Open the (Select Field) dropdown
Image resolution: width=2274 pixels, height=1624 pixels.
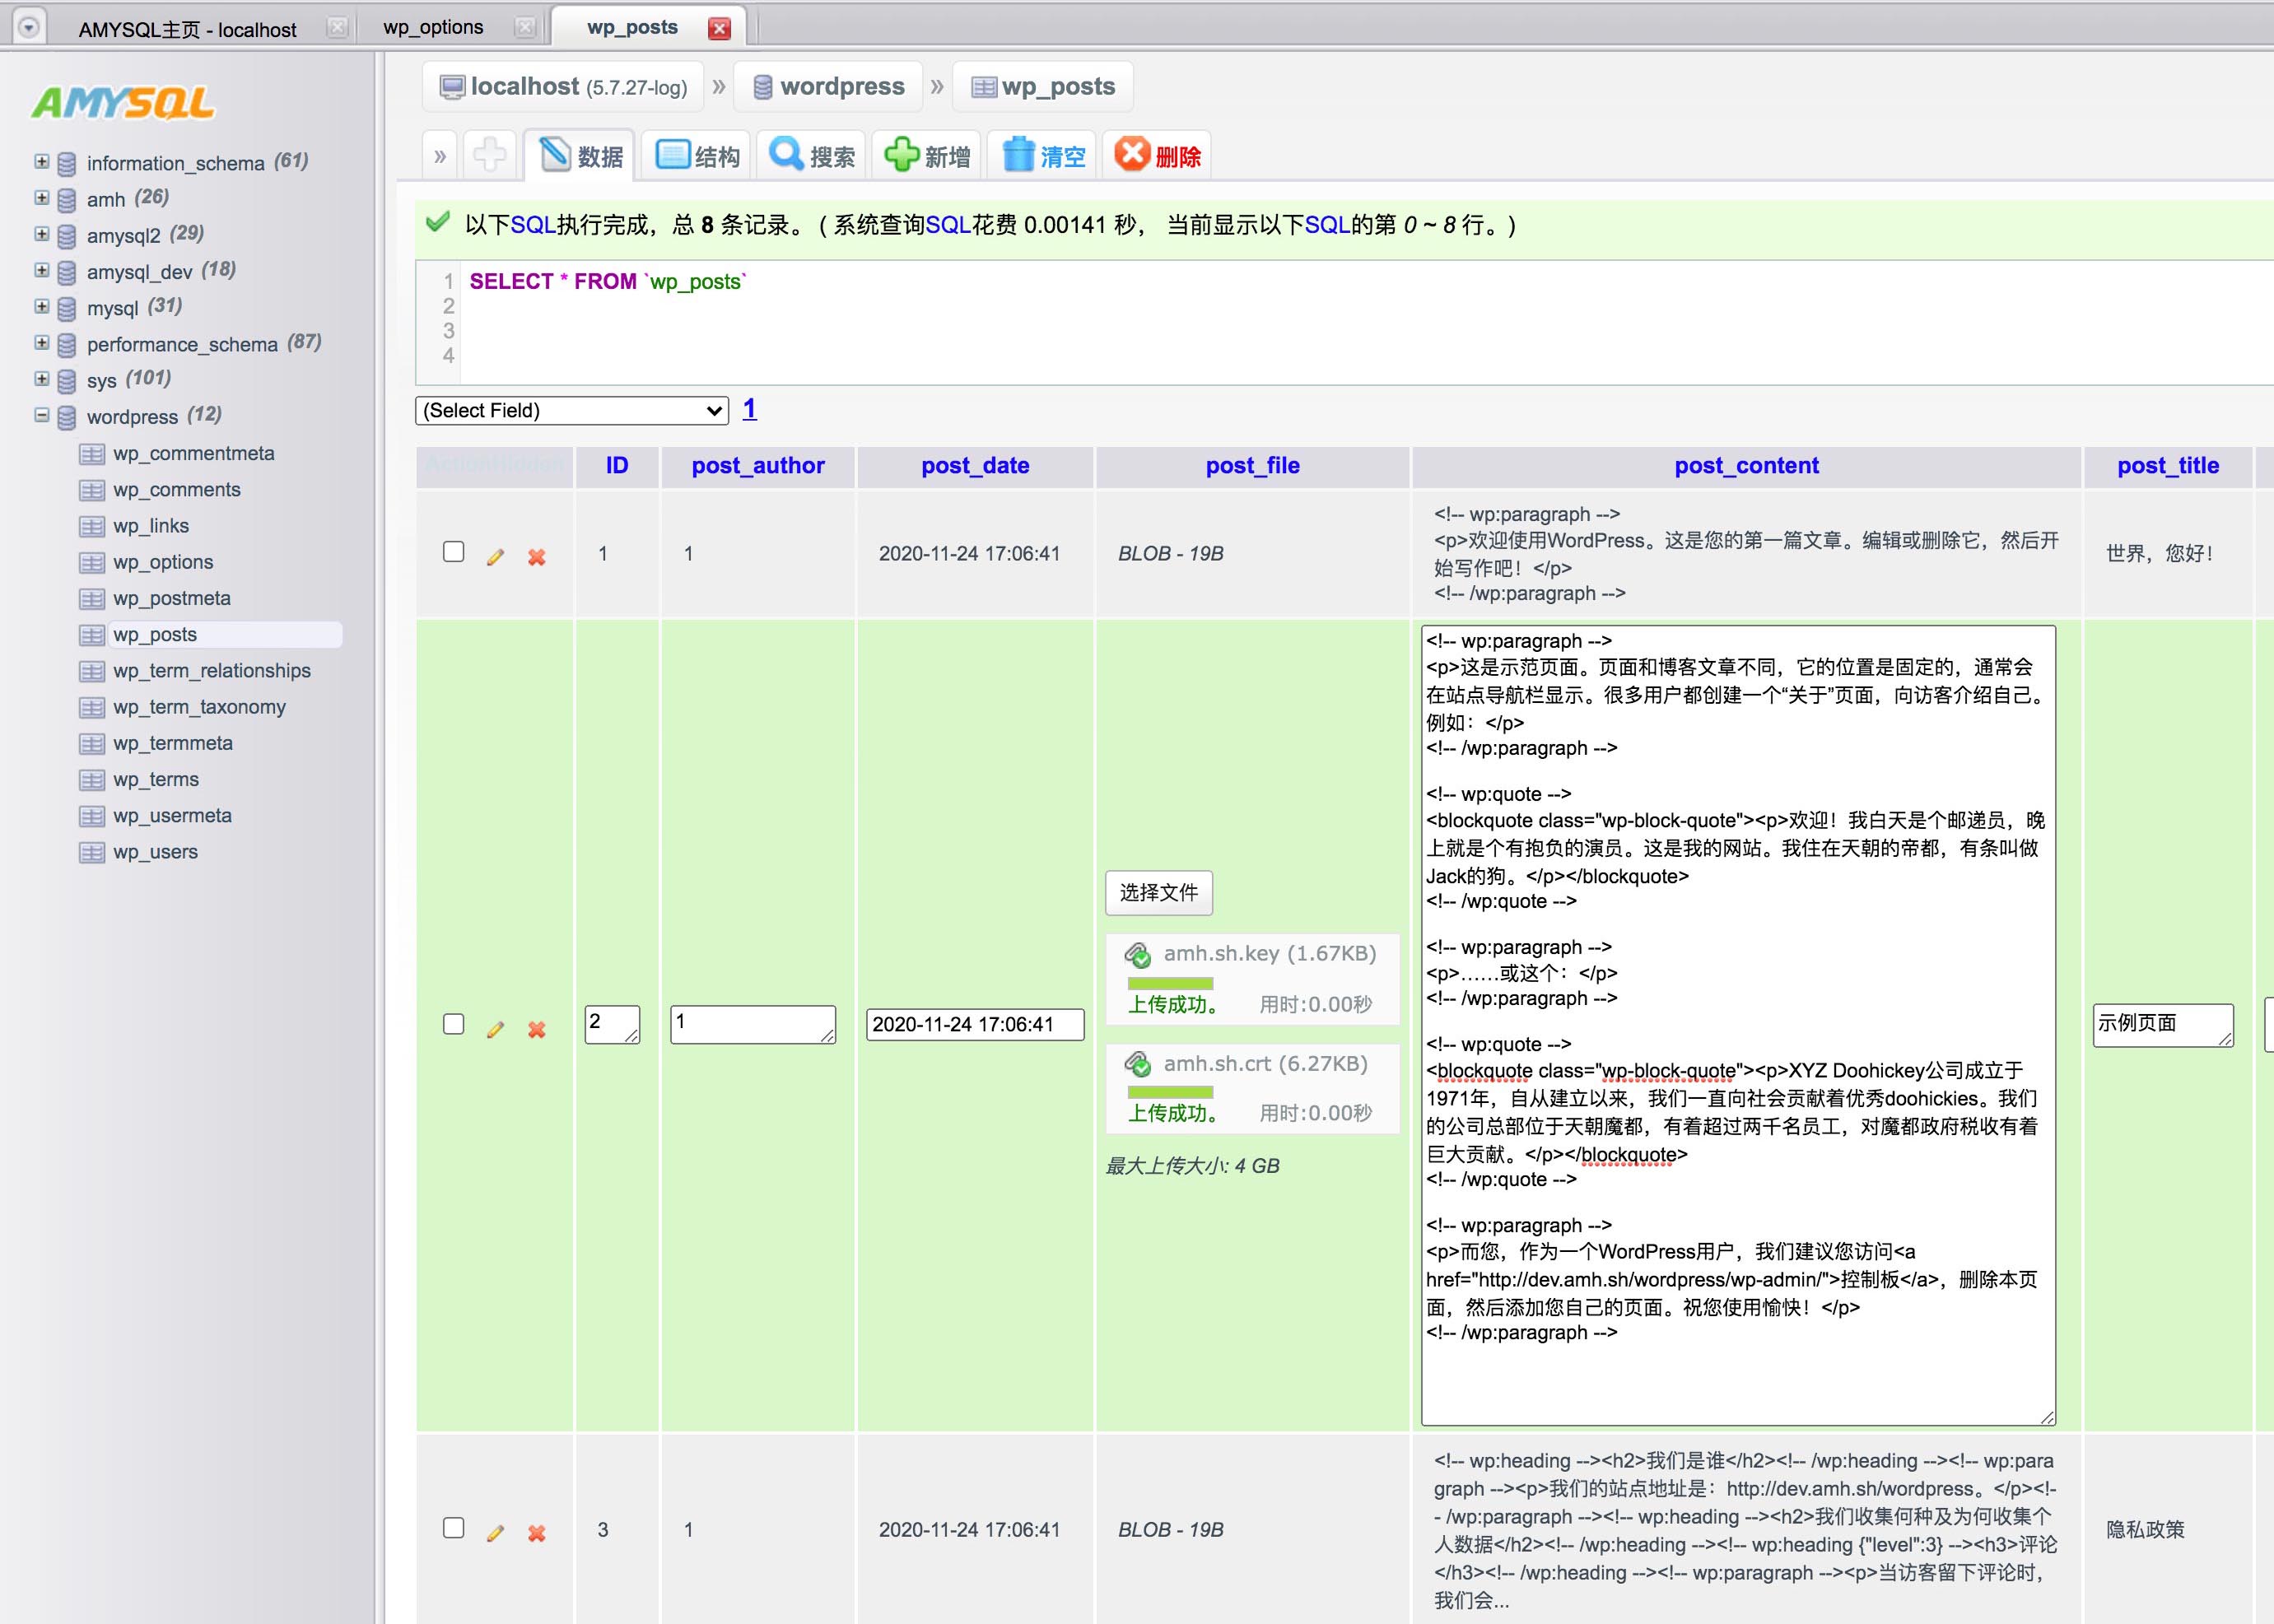point(571,410)
